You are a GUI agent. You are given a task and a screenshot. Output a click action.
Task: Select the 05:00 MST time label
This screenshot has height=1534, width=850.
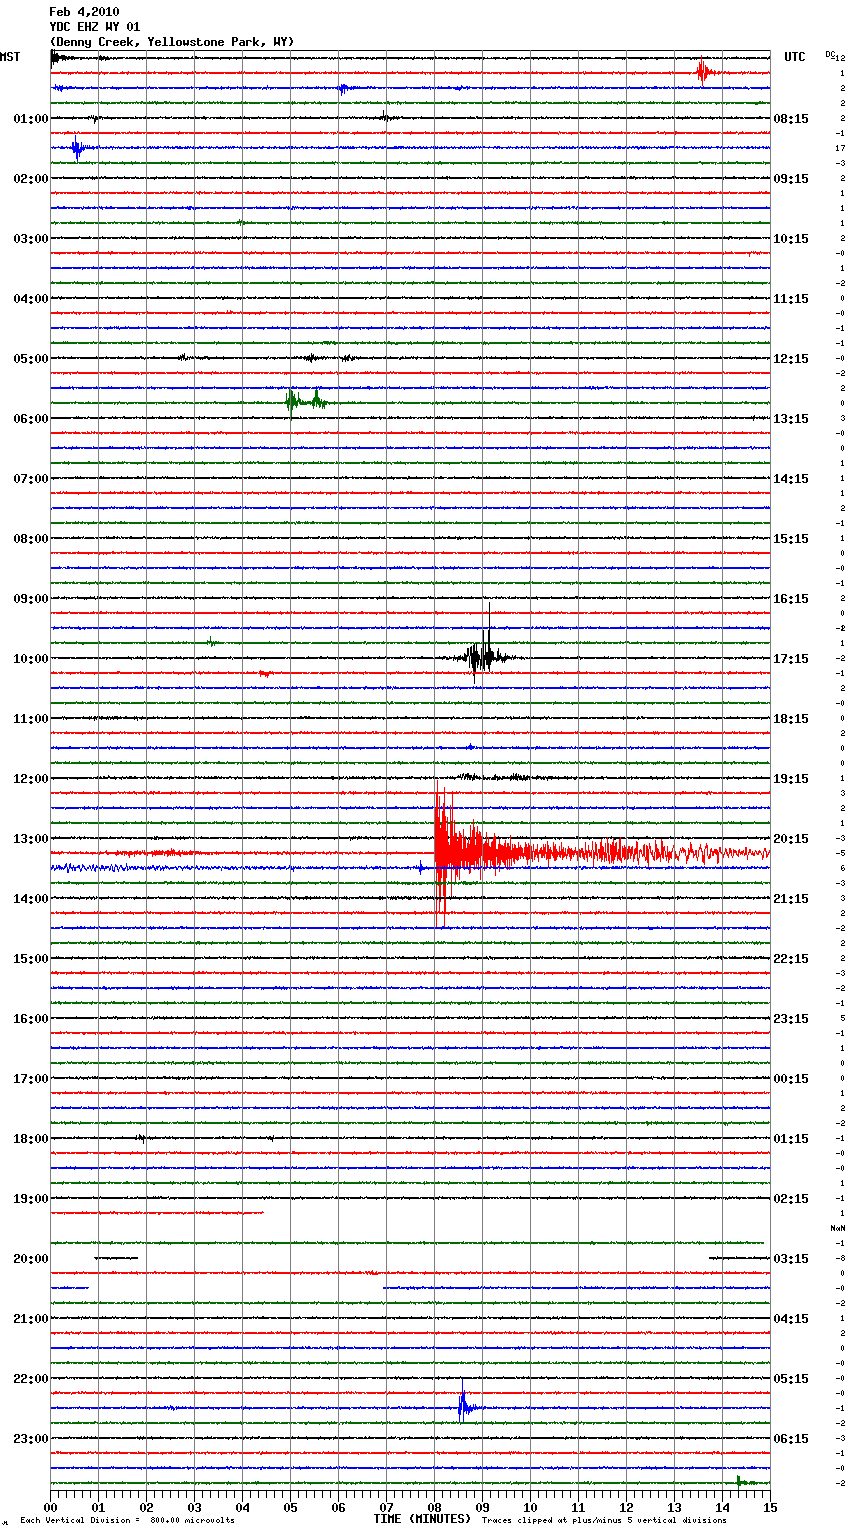(31, 359)
